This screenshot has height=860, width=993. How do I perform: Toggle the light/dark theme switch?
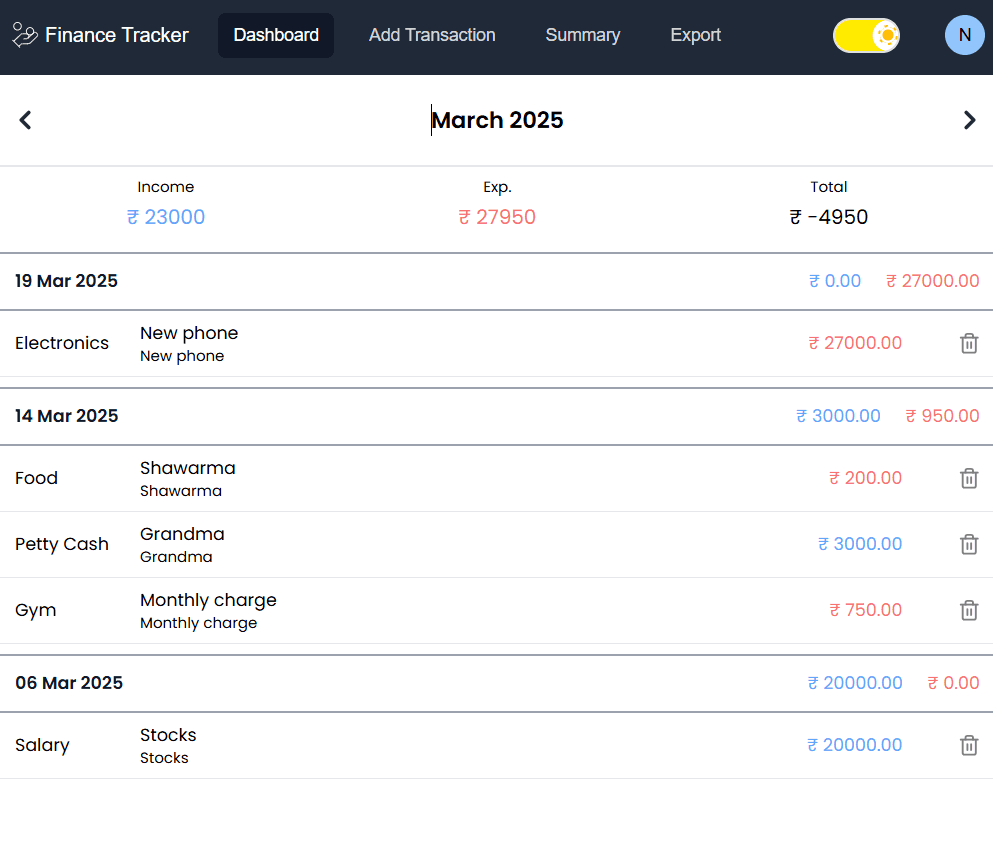(x=866, y=35)
